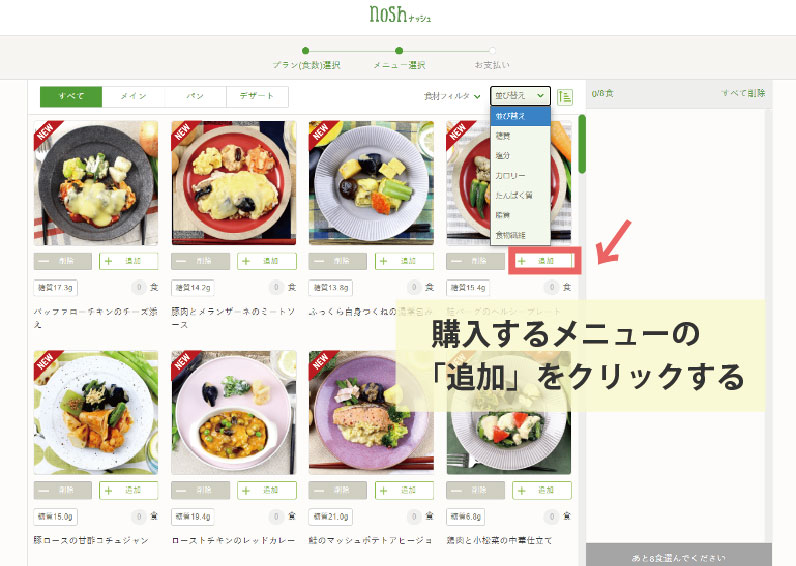Add the highlighted fourth dish with 追加

coord(543,261)
